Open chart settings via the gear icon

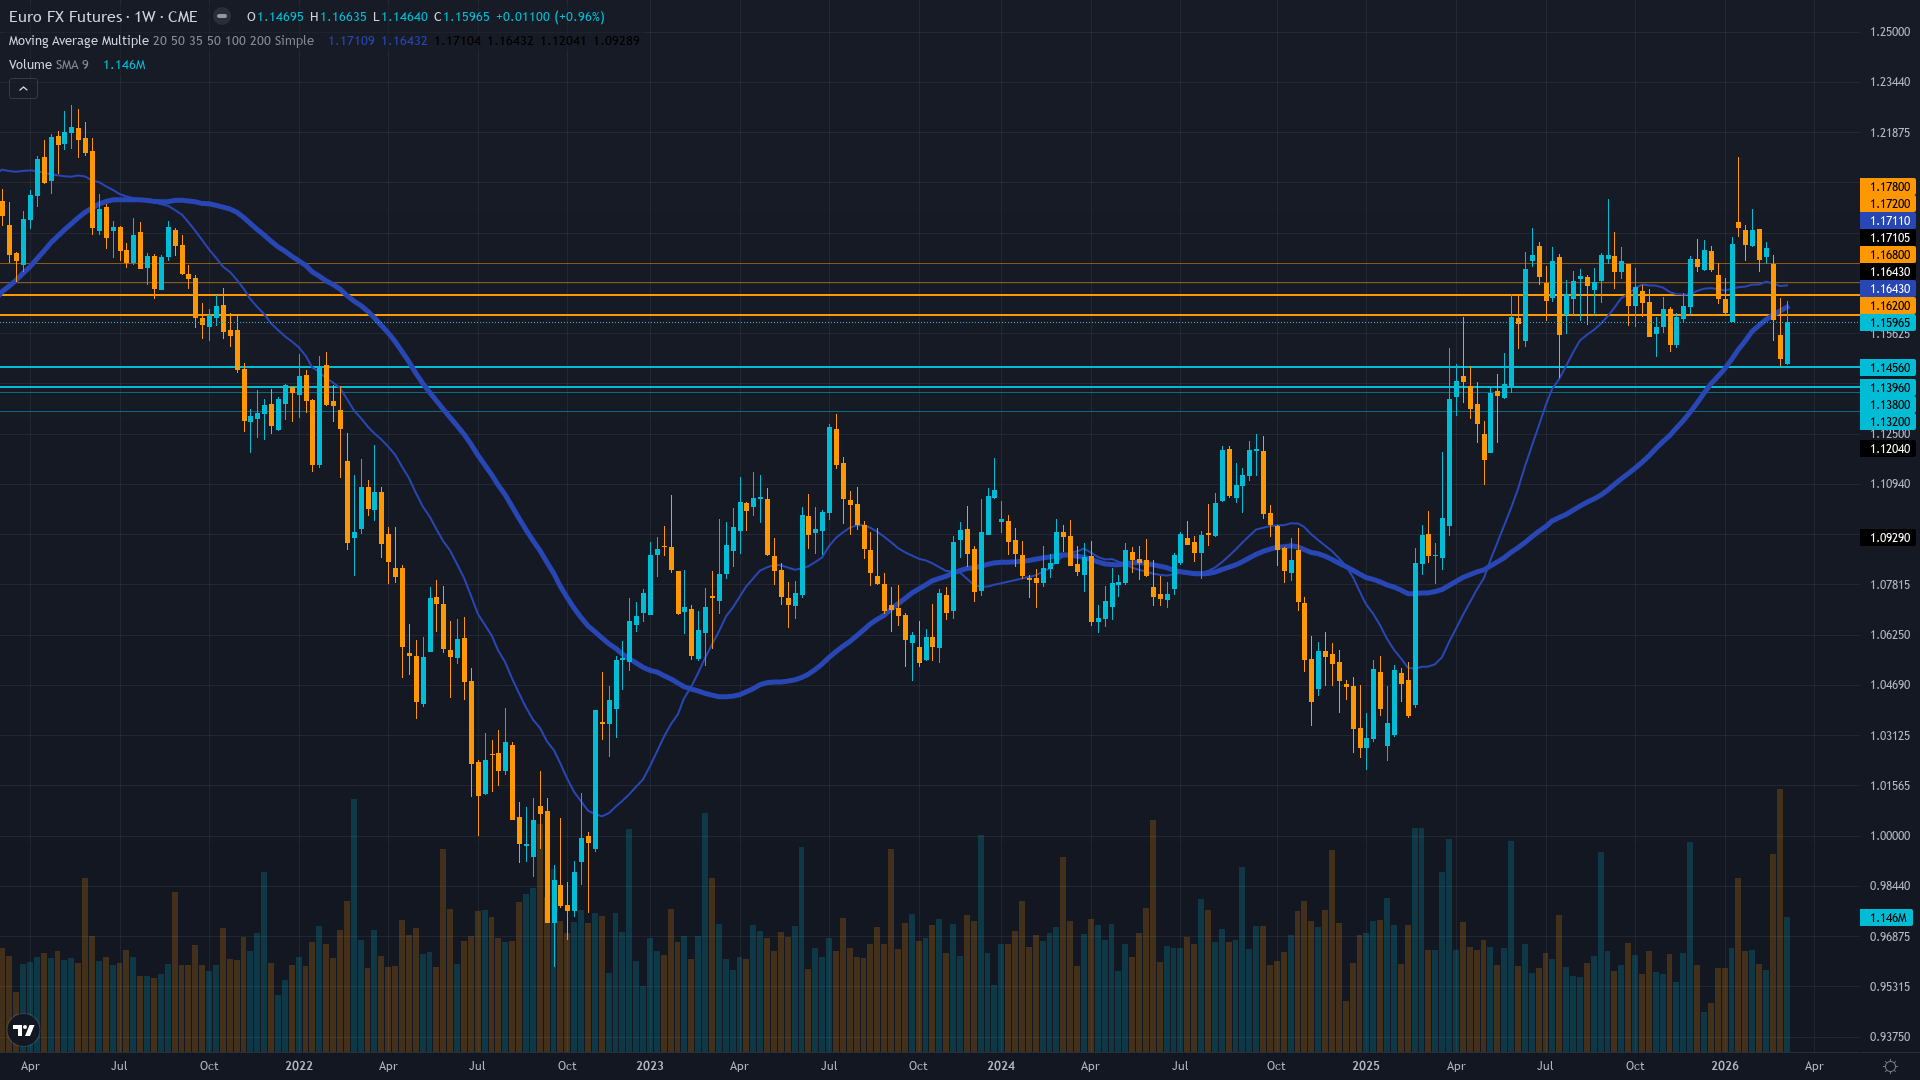(x=1890, y=1066)
